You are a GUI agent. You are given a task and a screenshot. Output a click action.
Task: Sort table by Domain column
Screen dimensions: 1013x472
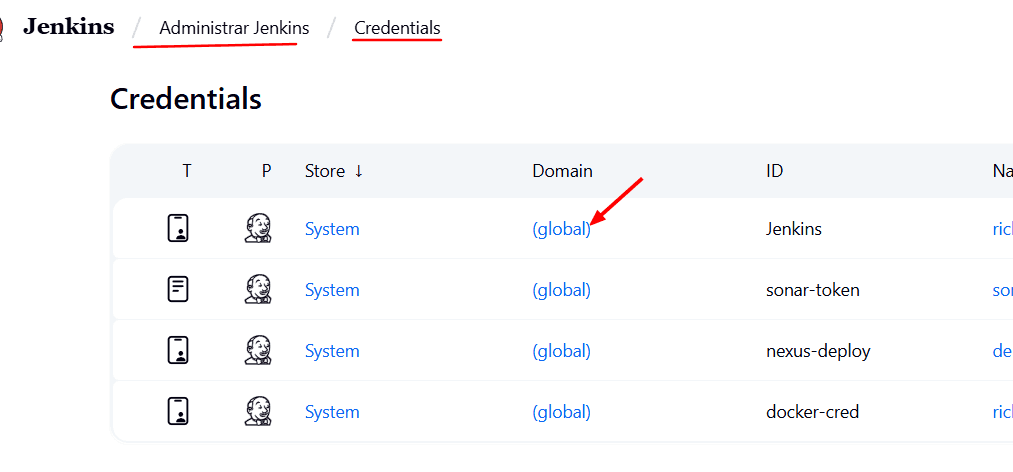pos(562,171)
